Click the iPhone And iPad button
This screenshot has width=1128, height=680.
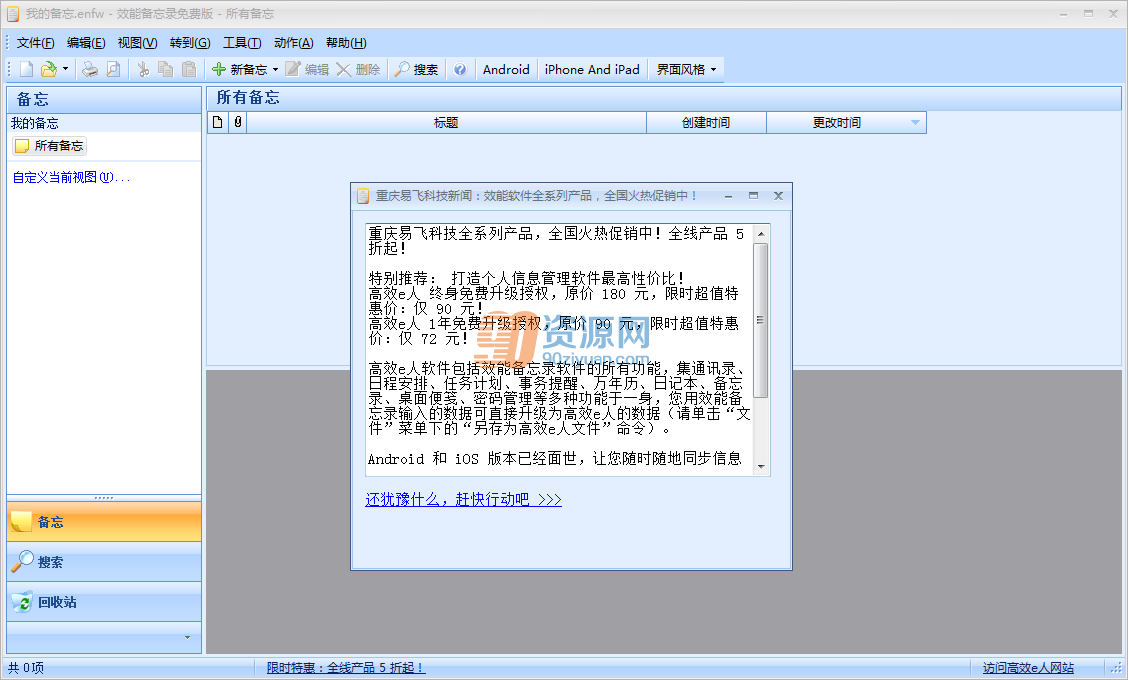click(592, 69)
